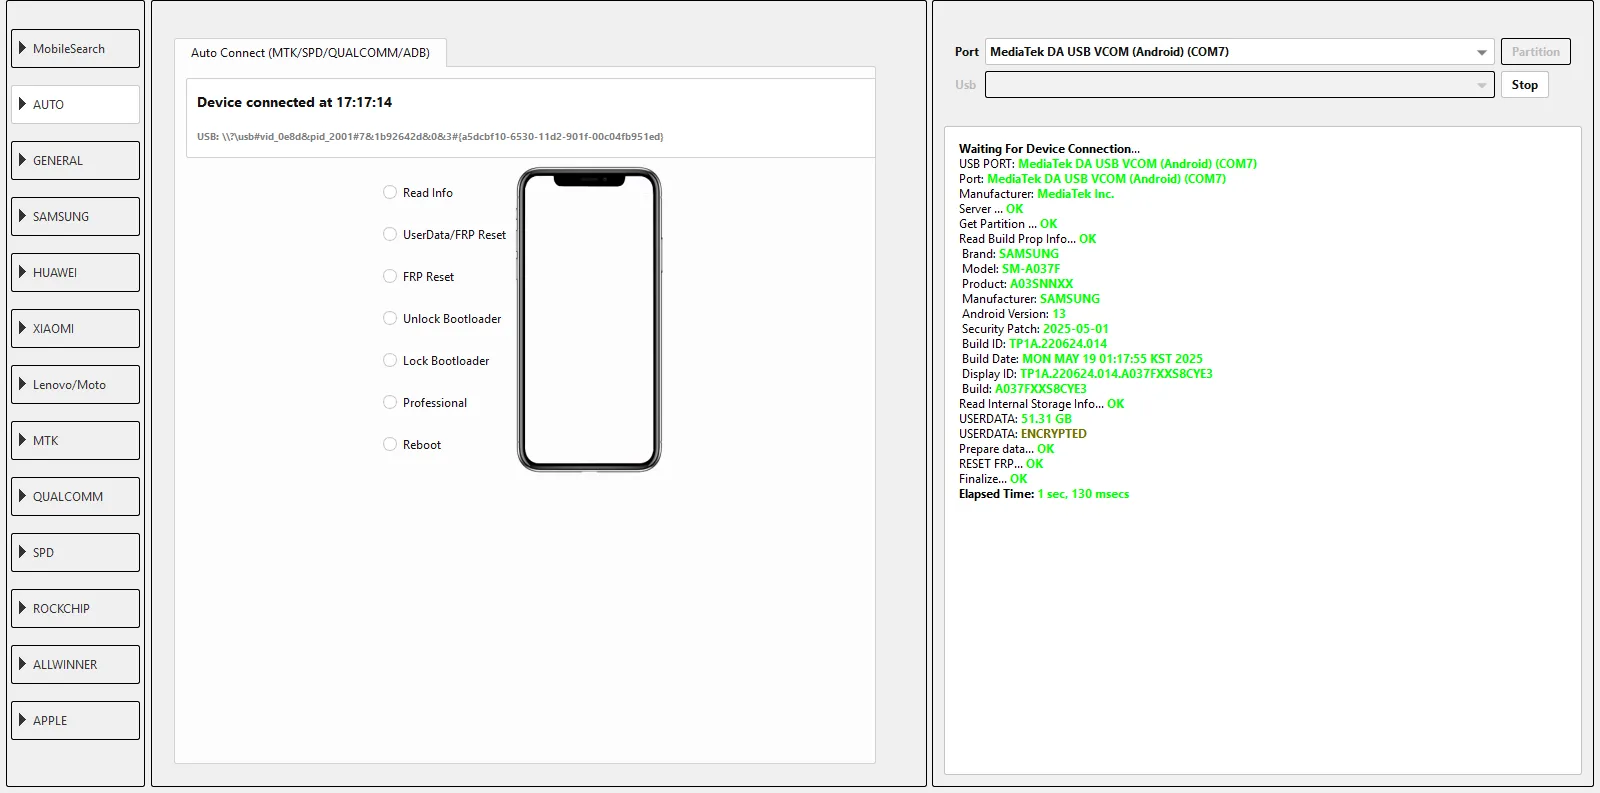
Task: Choose UserData/FRP Reset radio option
Action: (x=390, y=234)
